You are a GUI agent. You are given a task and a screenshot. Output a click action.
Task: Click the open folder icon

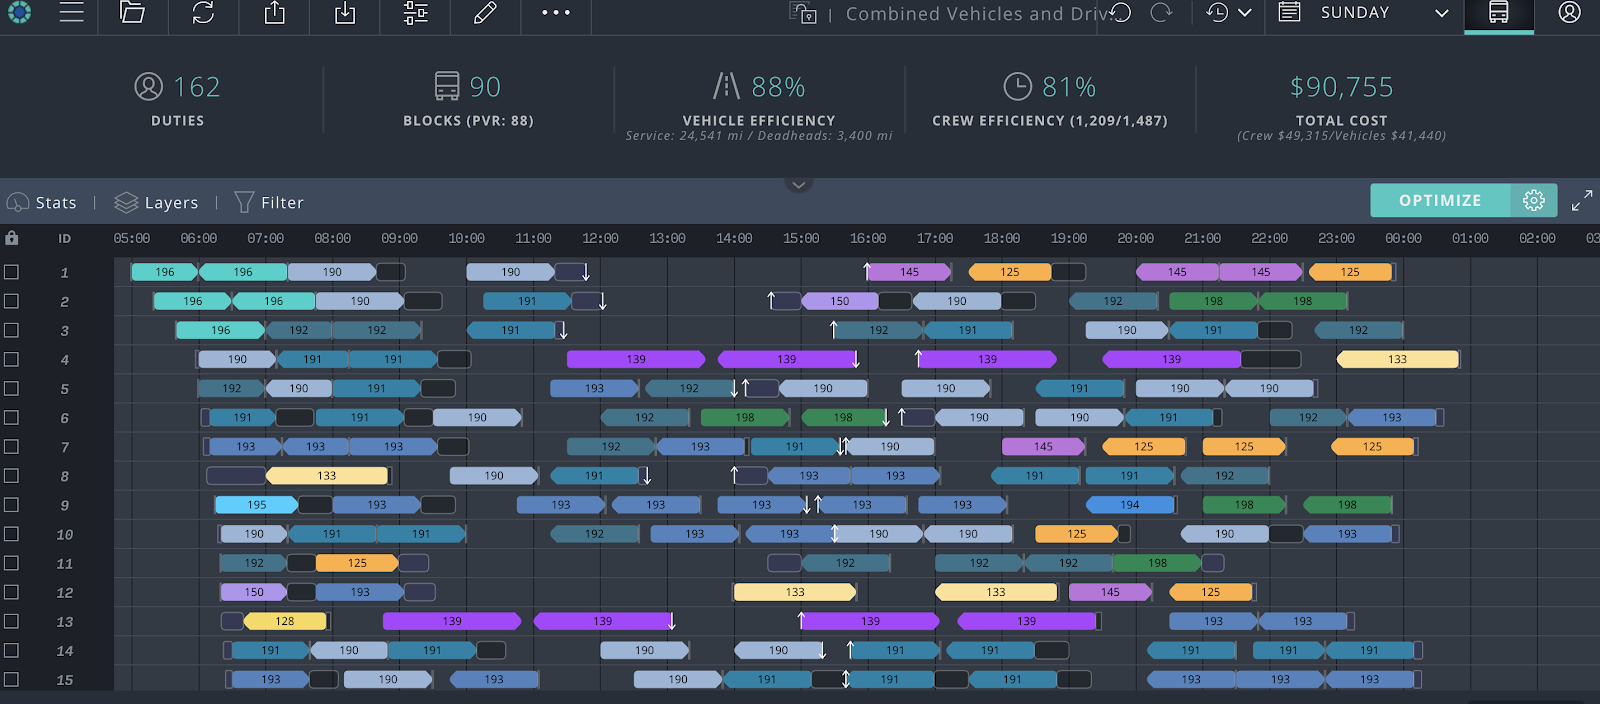[x=132, y=13]
